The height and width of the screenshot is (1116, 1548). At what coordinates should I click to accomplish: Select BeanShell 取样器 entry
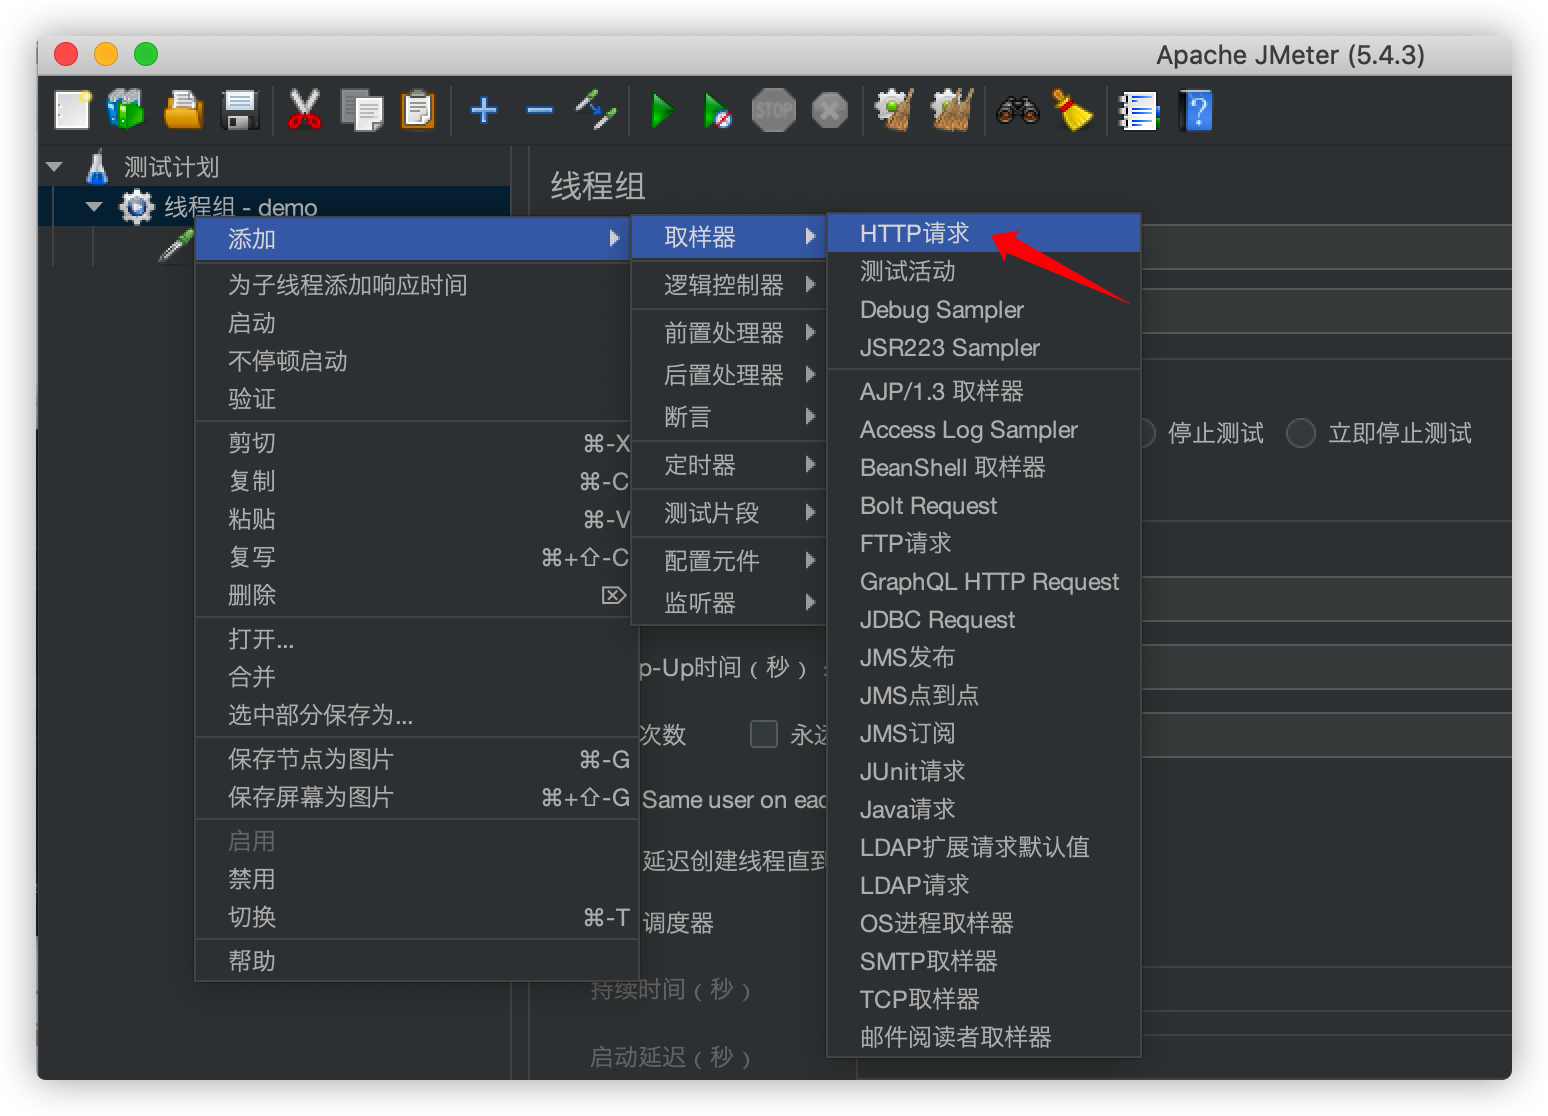(984, 468)
